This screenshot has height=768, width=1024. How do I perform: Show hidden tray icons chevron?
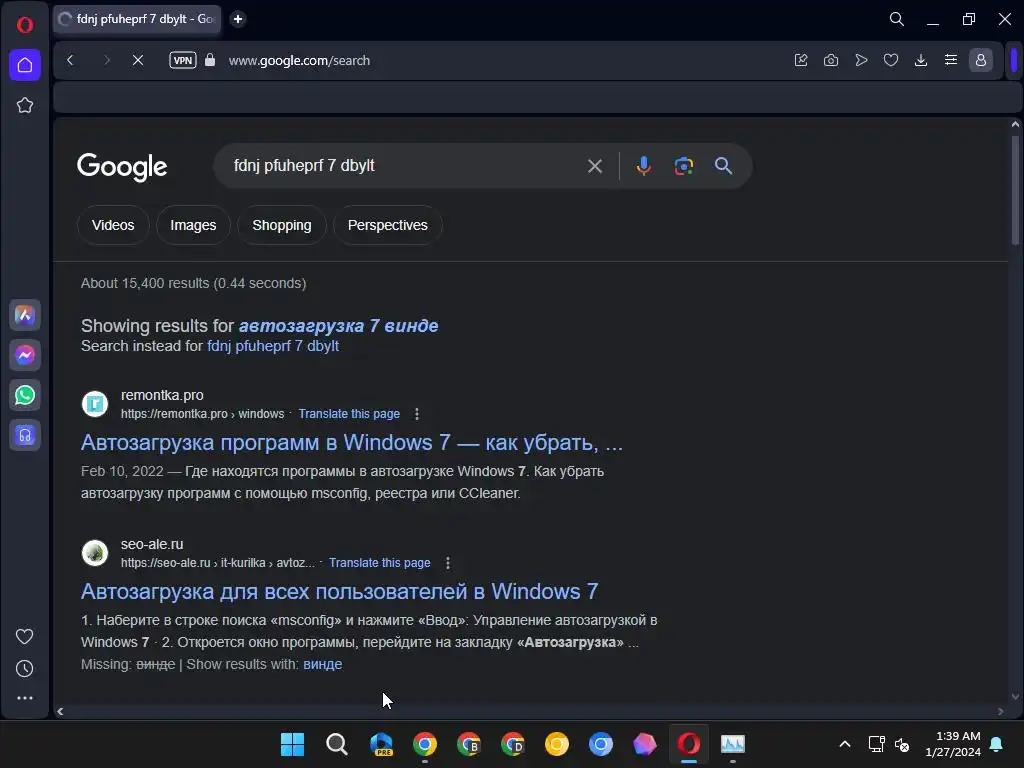(x=844, y=744)
